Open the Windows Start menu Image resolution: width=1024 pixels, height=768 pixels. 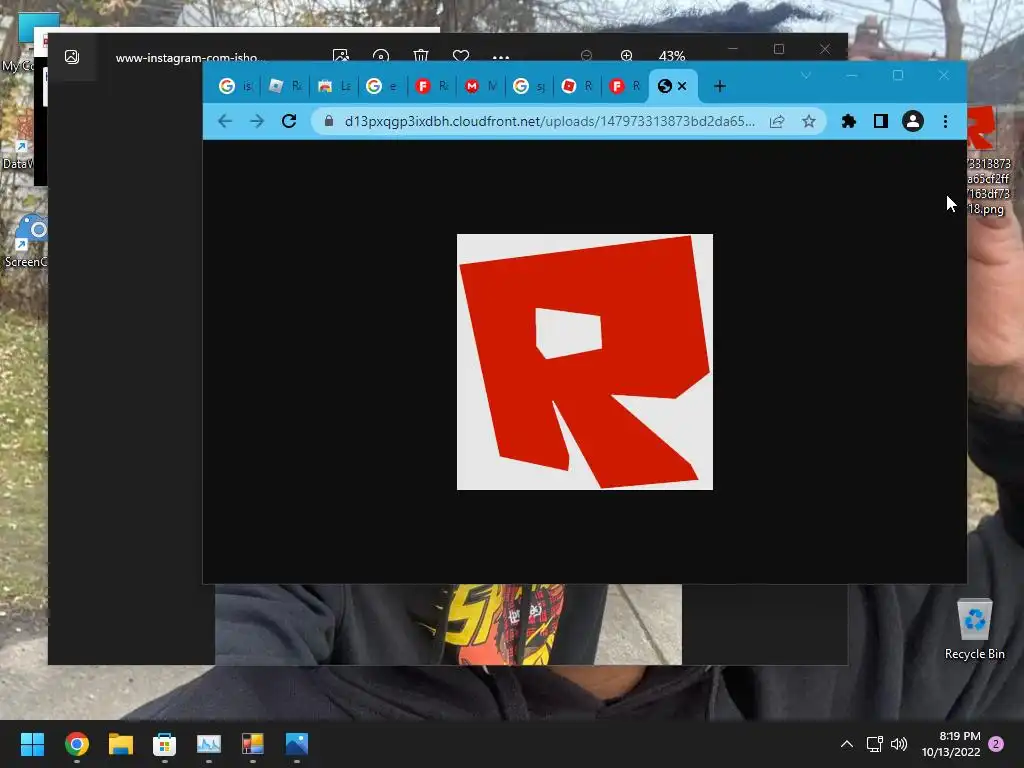[x=32, y=744]
